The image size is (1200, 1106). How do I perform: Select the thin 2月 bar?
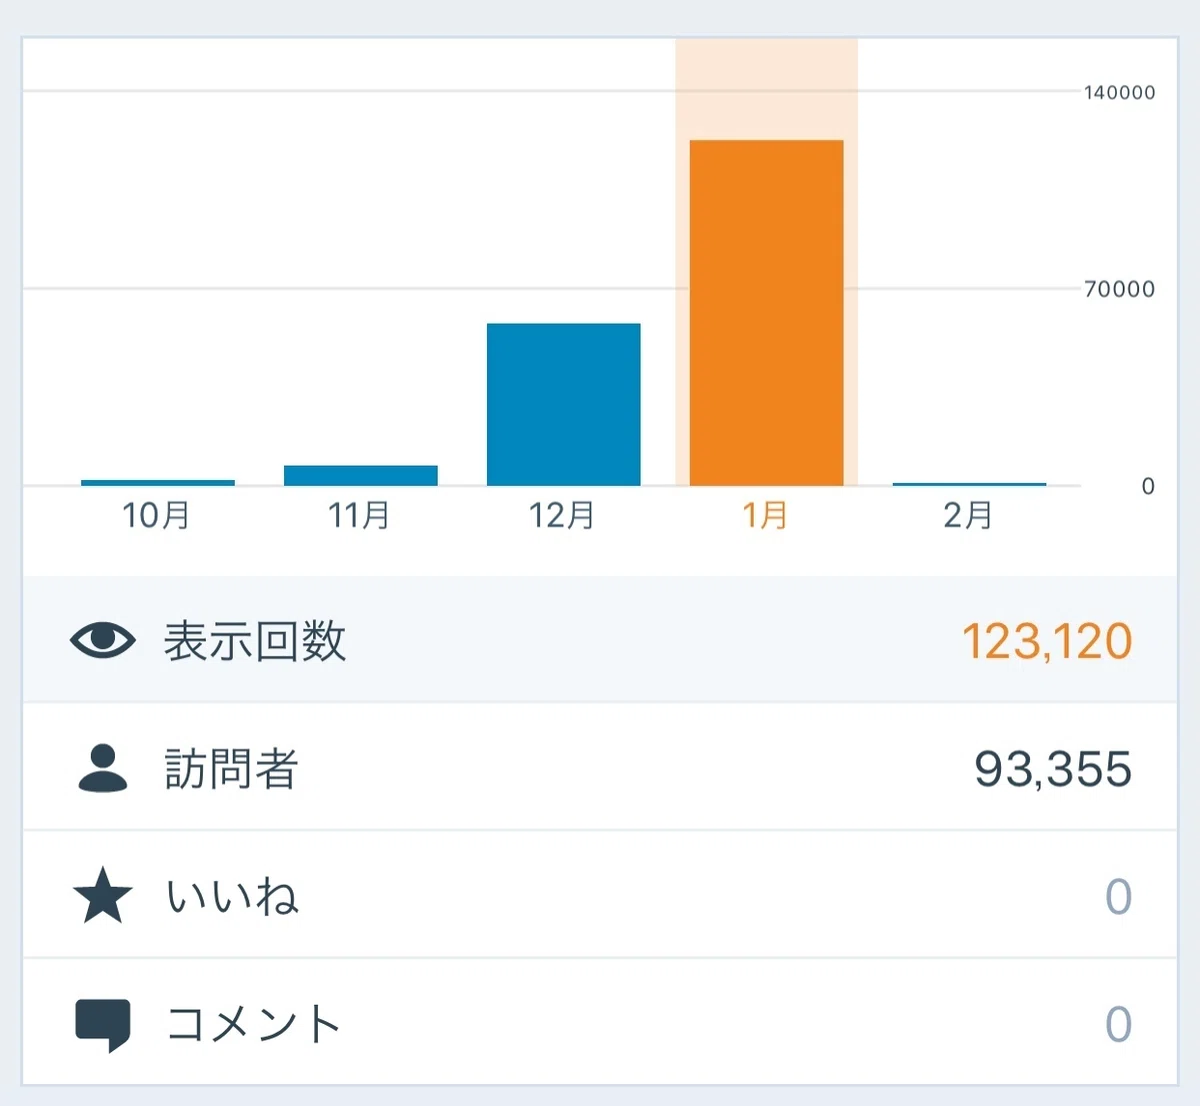pos(969,484)
